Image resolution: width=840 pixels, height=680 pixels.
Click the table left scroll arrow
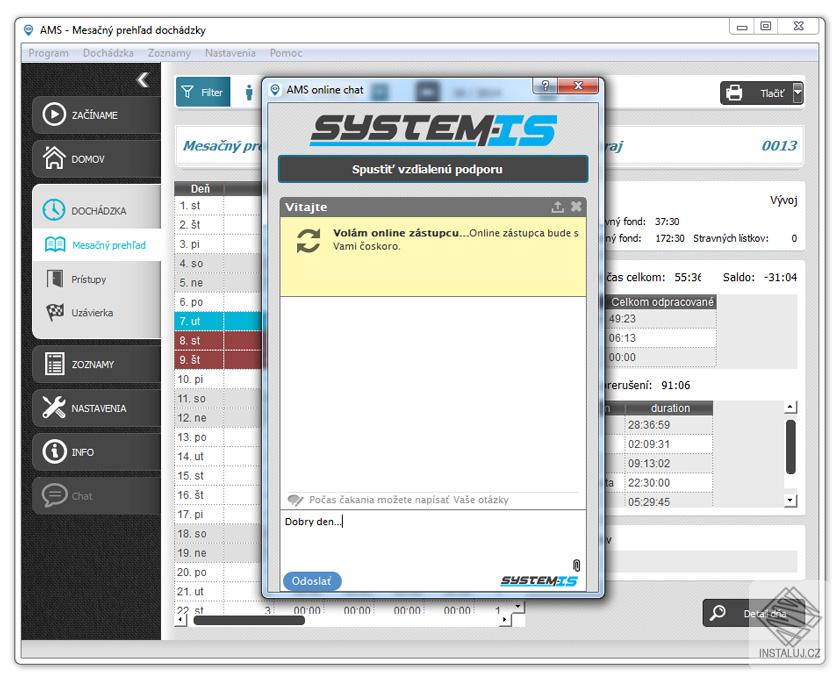pyautogui.click(x=181, y=620)
